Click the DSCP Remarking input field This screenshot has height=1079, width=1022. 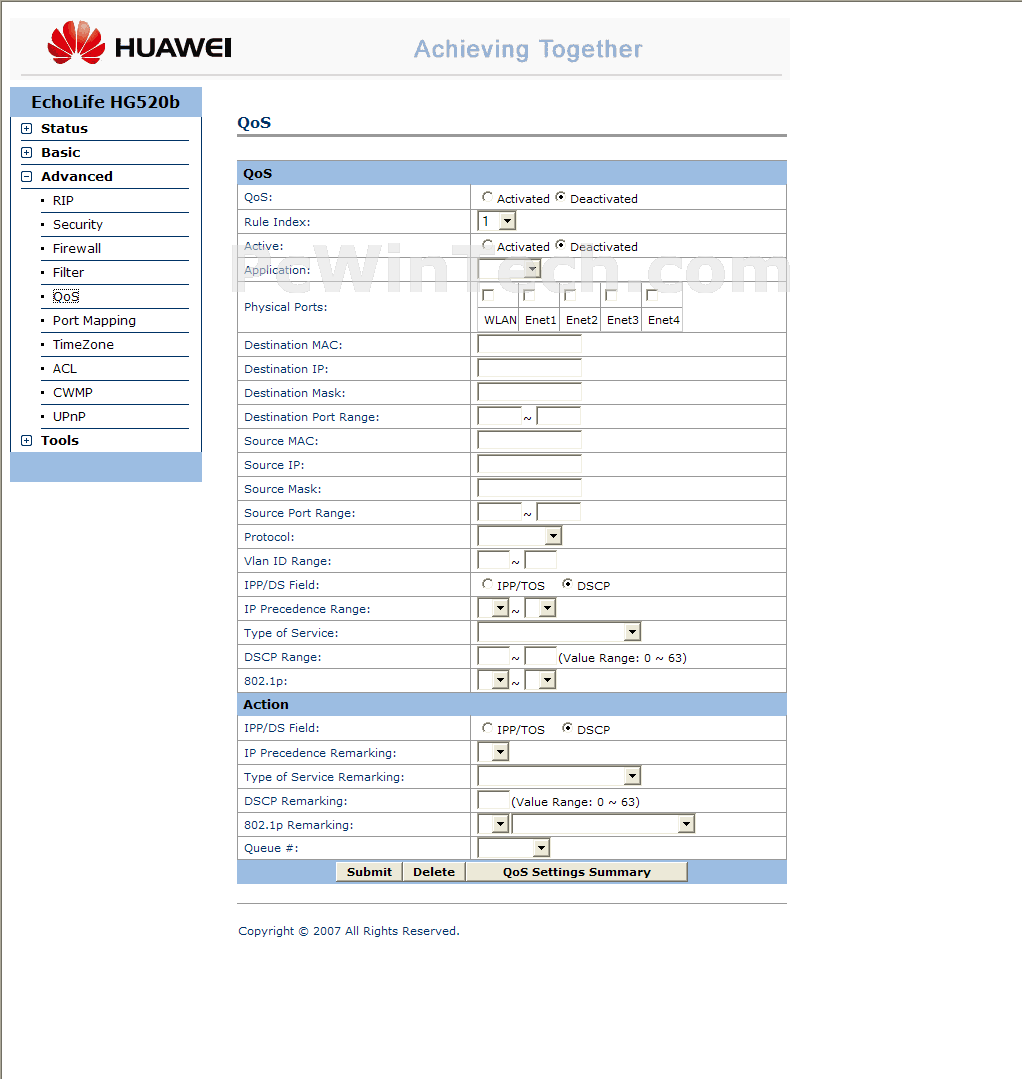(493, 800)
